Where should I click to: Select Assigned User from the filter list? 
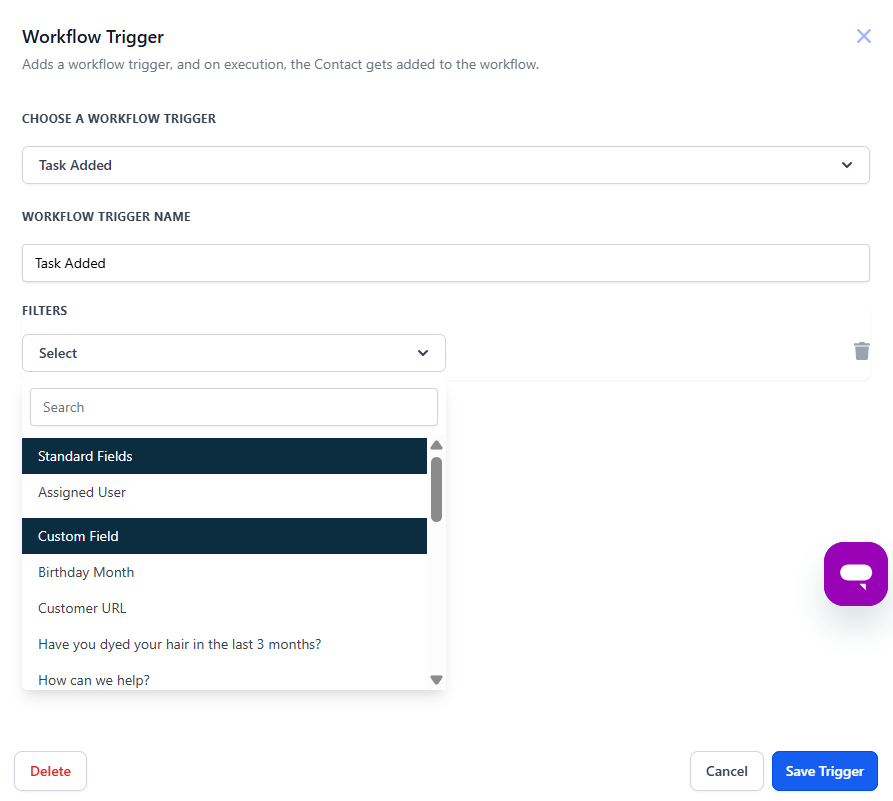pos(82,492)
